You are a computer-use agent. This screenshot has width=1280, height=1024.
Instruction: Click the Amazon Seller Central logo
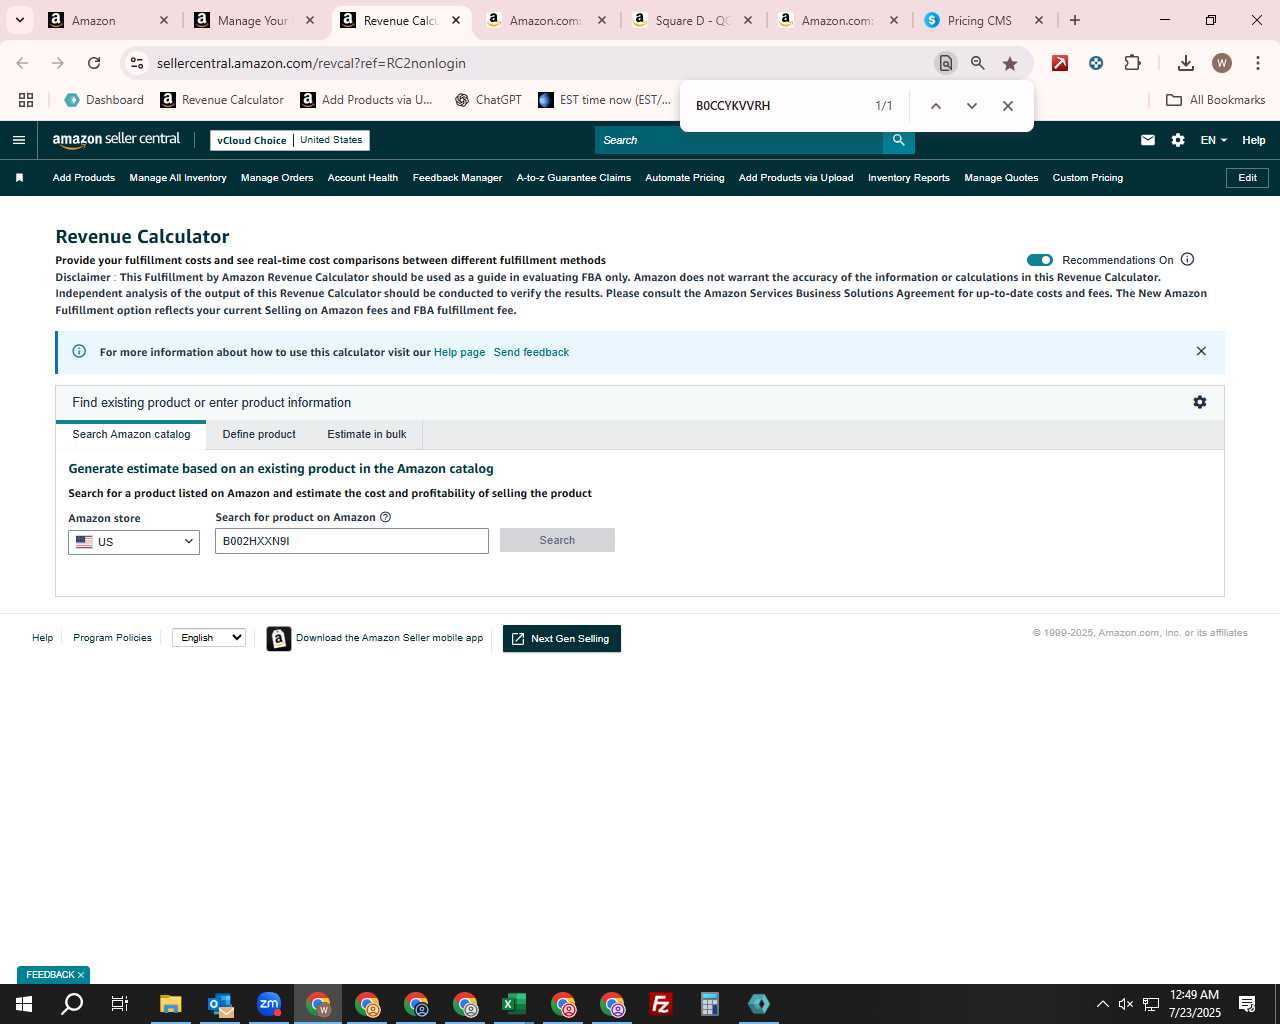click(x=116, y=140)
